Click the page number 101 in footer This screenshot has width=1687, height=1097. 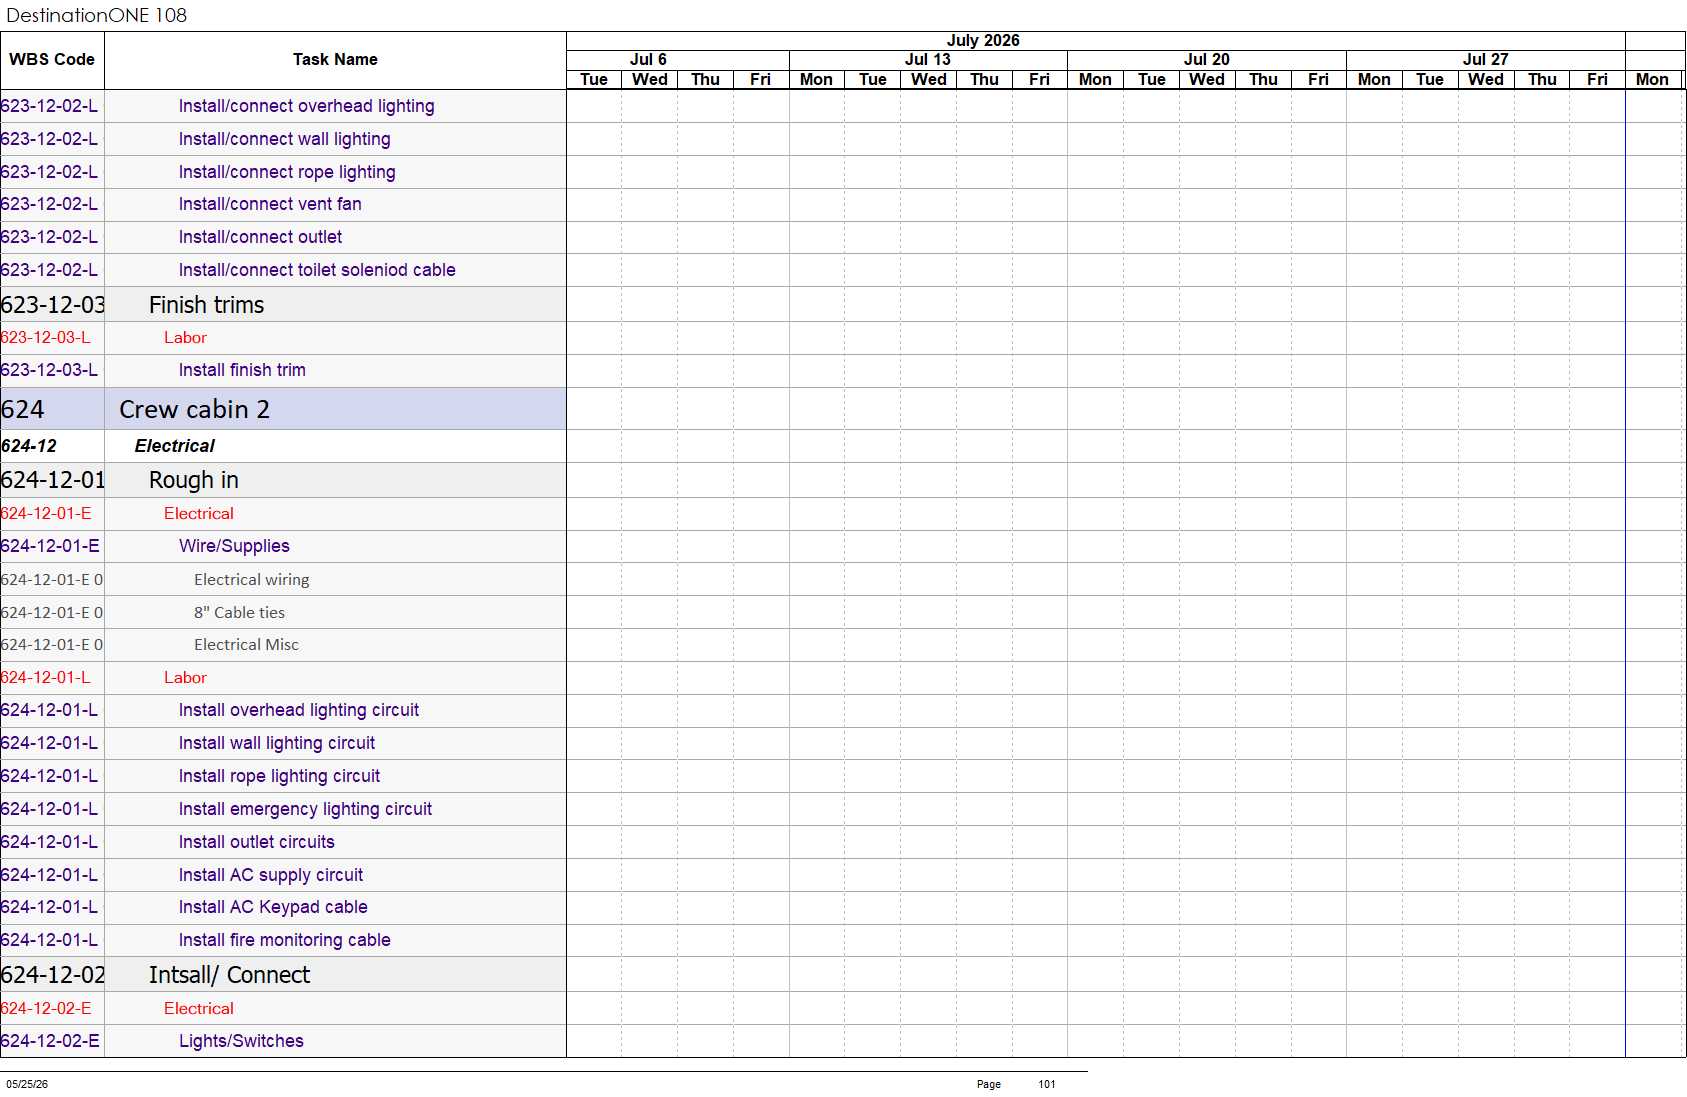[1047, 1084]
